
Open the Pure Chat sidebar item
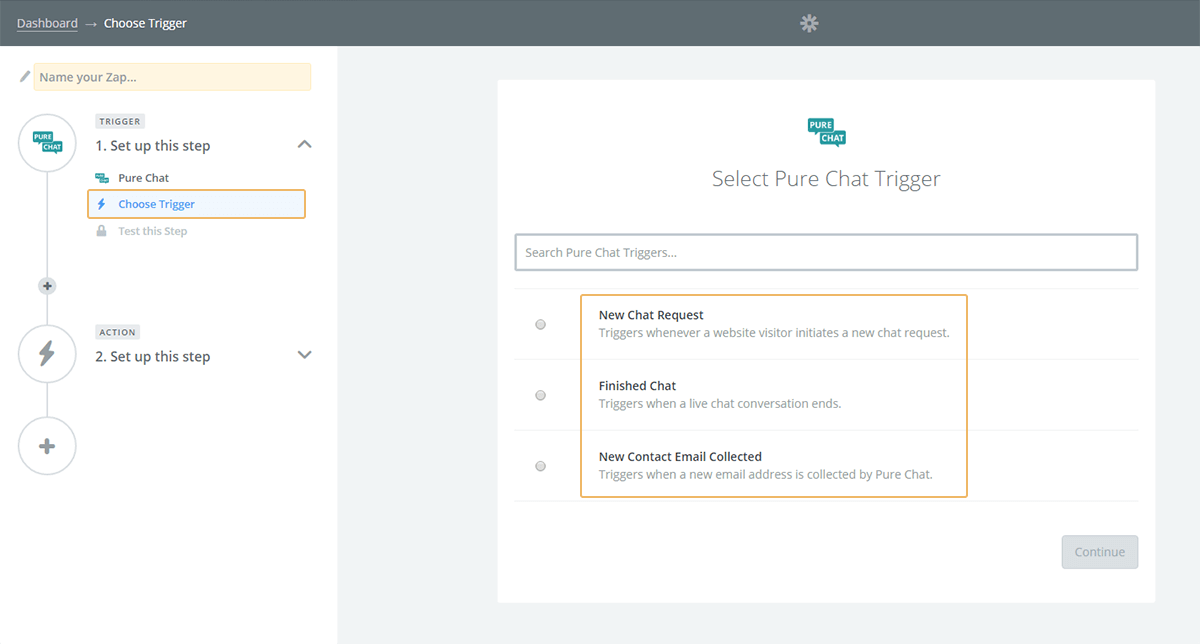pyautogui.click(x=144, y=178)
